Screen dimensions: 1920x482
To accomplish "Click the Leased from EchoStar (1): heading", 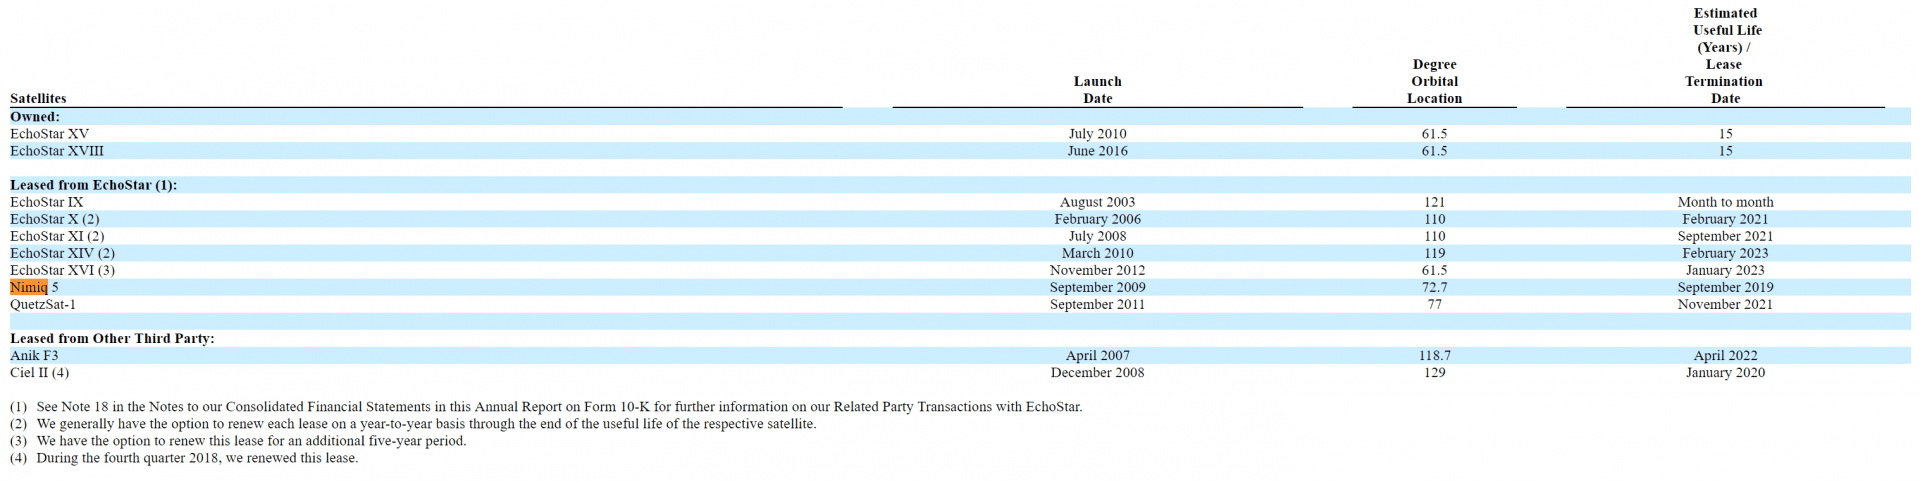I will pos(93,185).
